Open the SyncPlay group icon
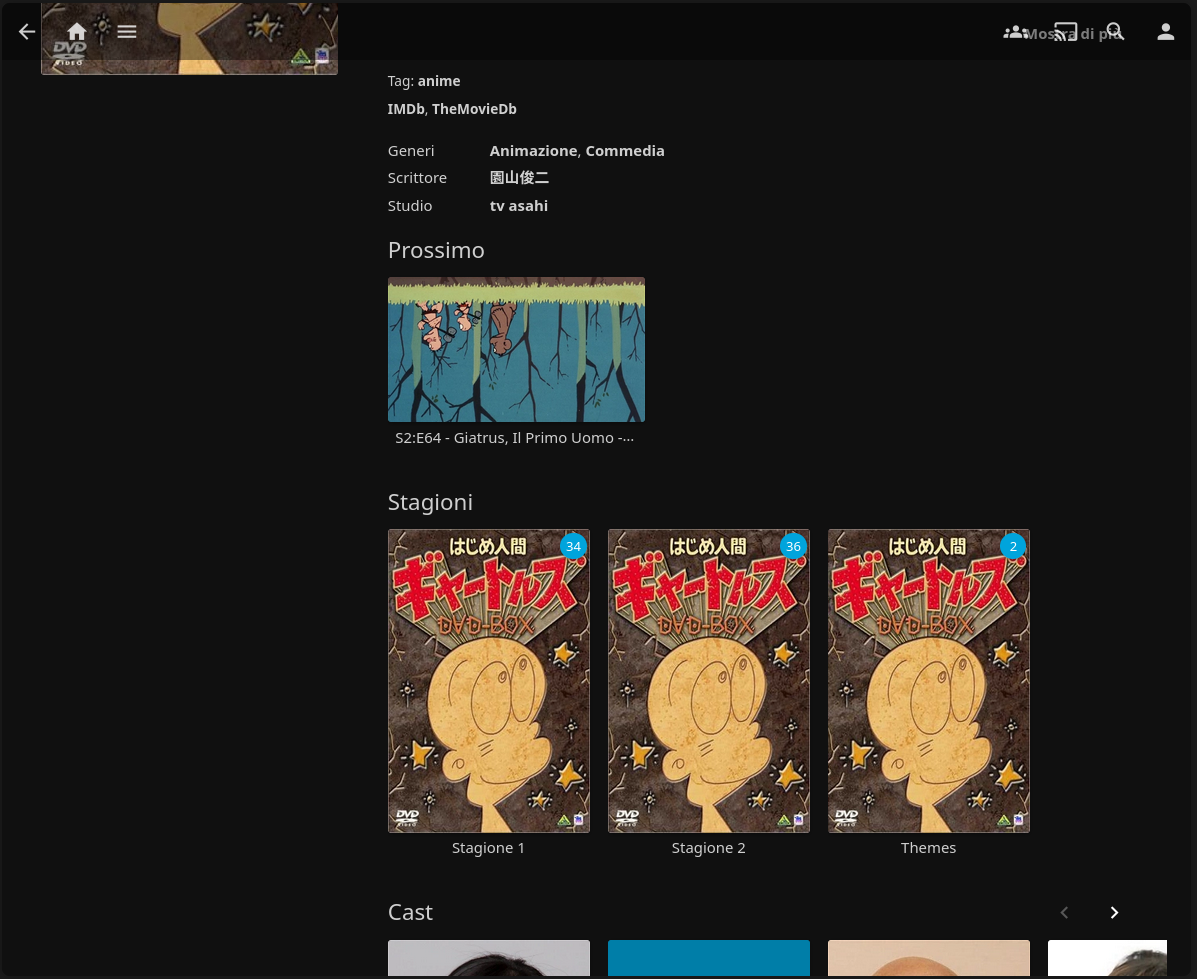This screenshot has width=1197, height=979. click(1015, 32)
